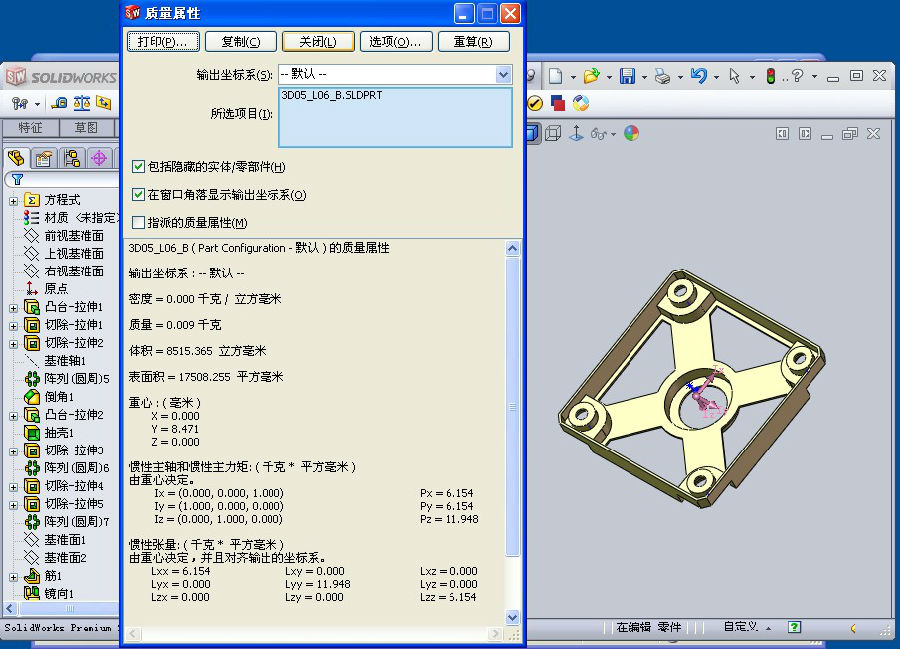Click the Save floppy disk icon
The image size is (900, 649).
628,76
